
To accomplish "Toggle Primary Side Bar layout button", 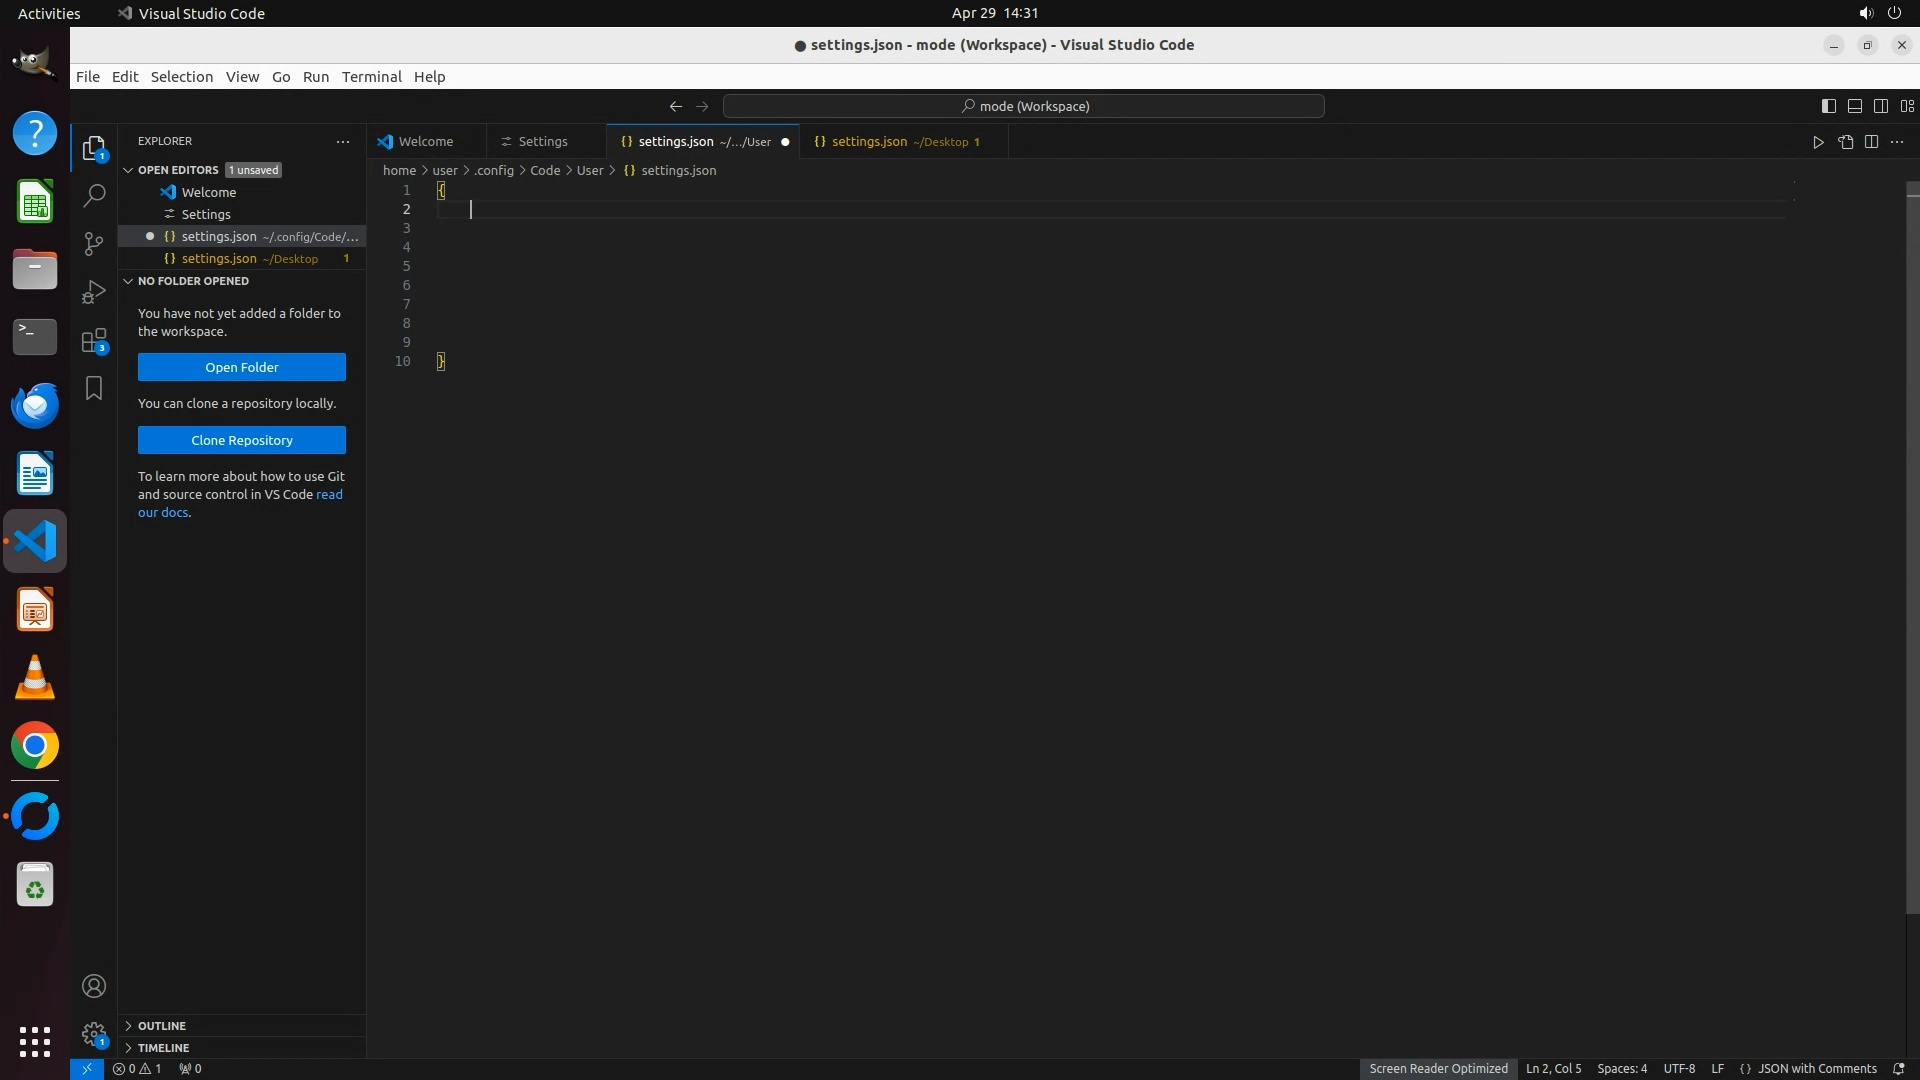I will coord(1828,106).
